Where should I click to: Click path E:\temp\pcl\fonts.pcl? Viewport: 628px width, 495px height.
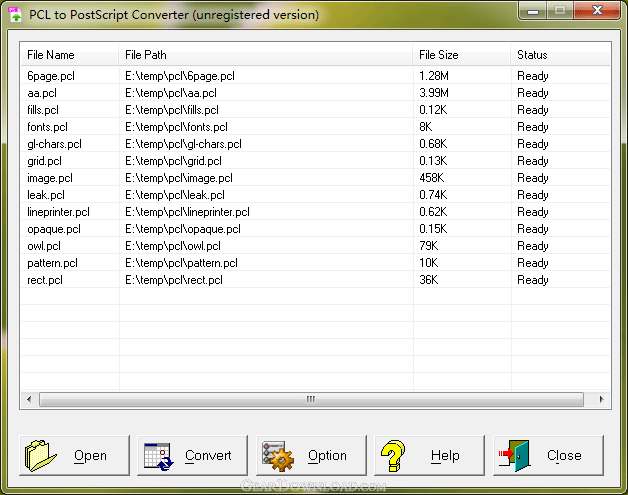pos(176,127)
